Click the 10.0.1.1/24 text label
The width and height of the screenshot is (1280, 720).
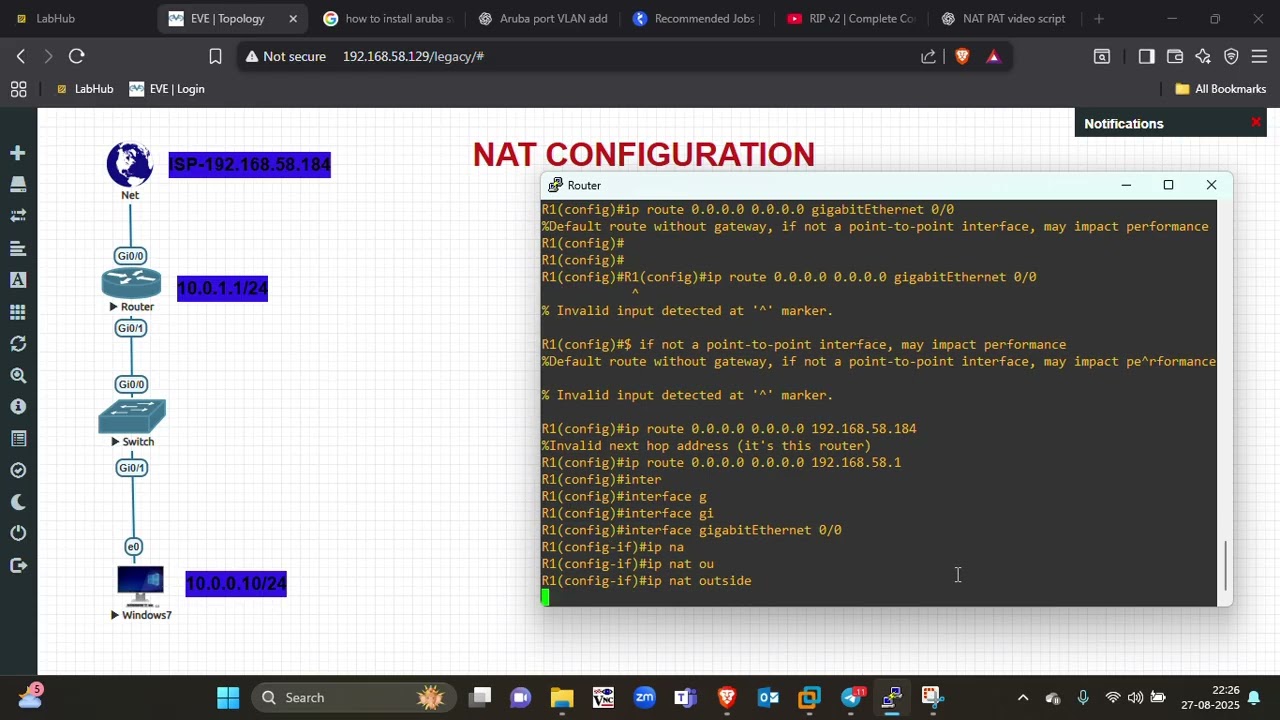tap(222, 289)
